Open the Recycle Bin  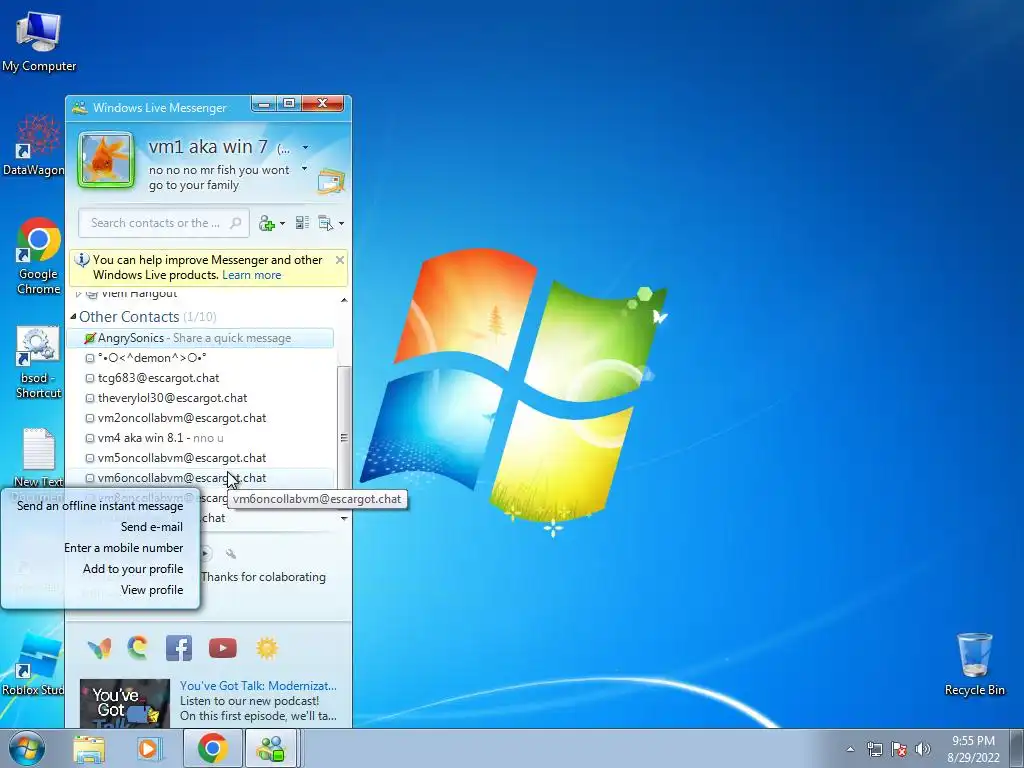(974, 664)
